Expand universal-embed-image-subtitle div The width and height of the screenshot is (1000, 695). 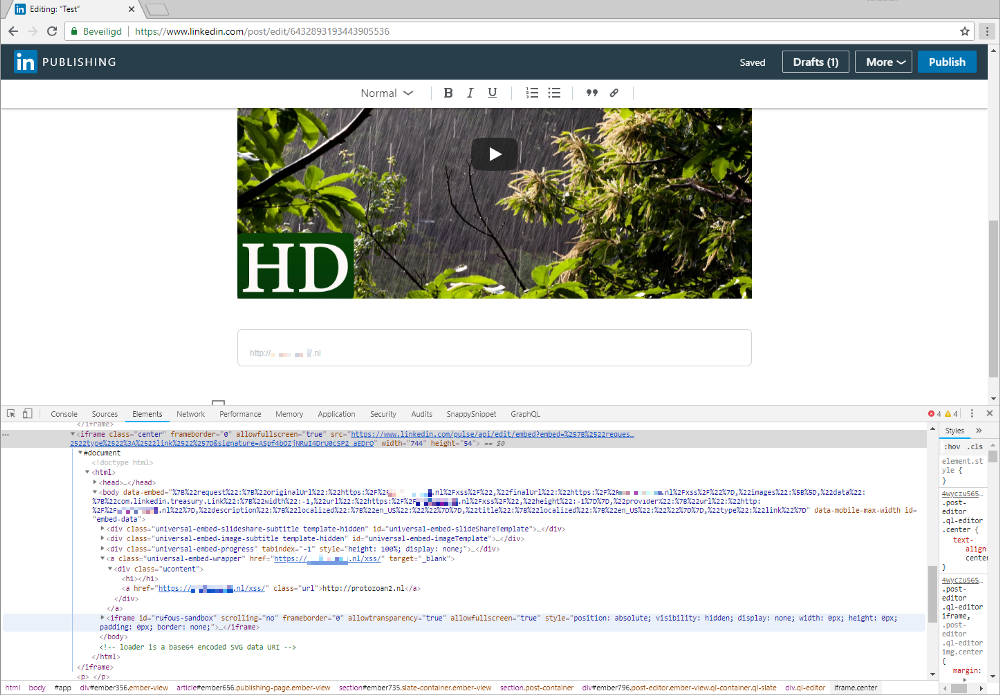click(103, 539)
